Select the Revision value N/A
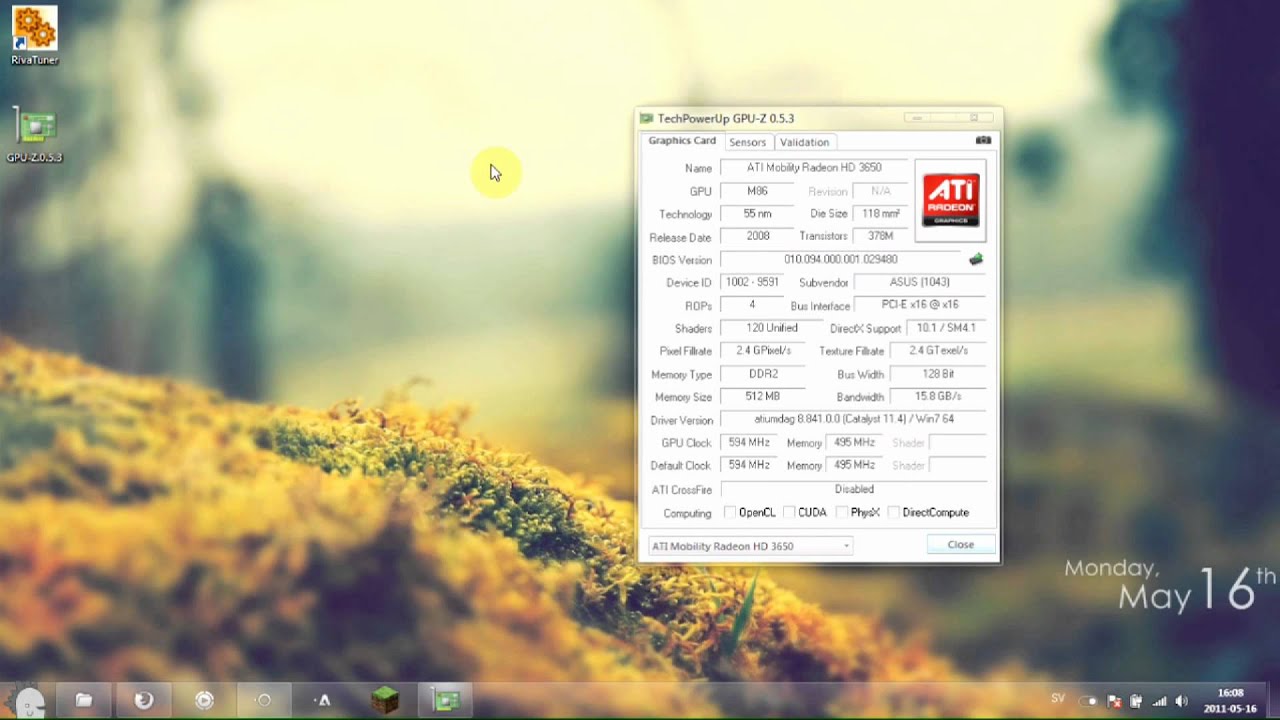 pos(881,191)
